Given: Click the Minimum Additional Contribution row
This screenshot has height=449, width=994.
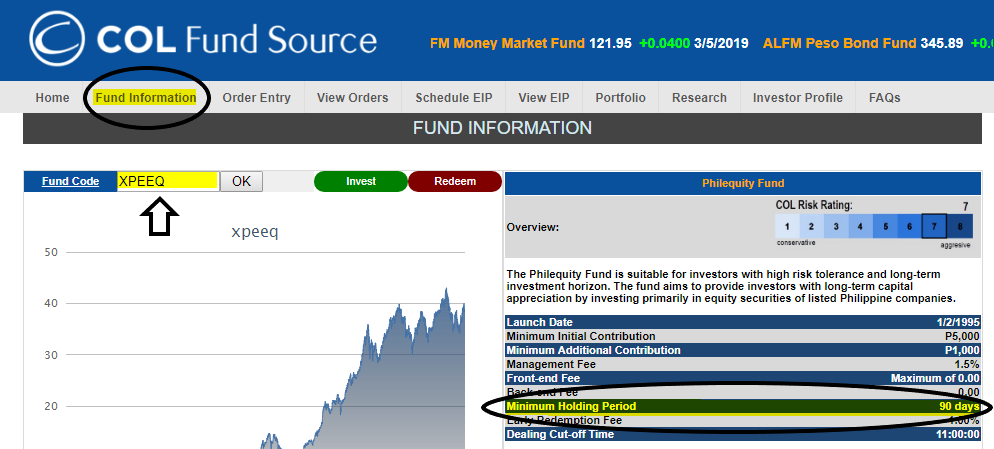Looking at the screenshot, I should point(743,350).
